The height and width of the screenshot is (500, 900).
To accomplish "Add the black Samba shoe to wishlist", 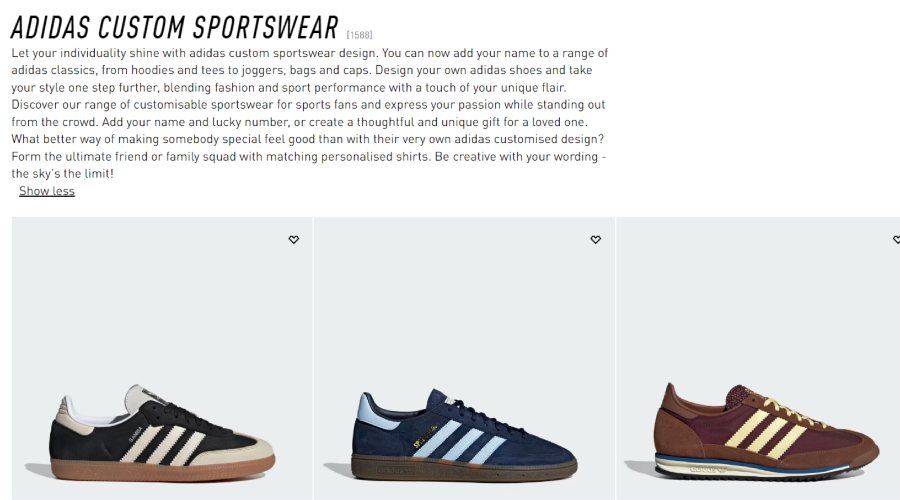I will click(x=293, y=239).
